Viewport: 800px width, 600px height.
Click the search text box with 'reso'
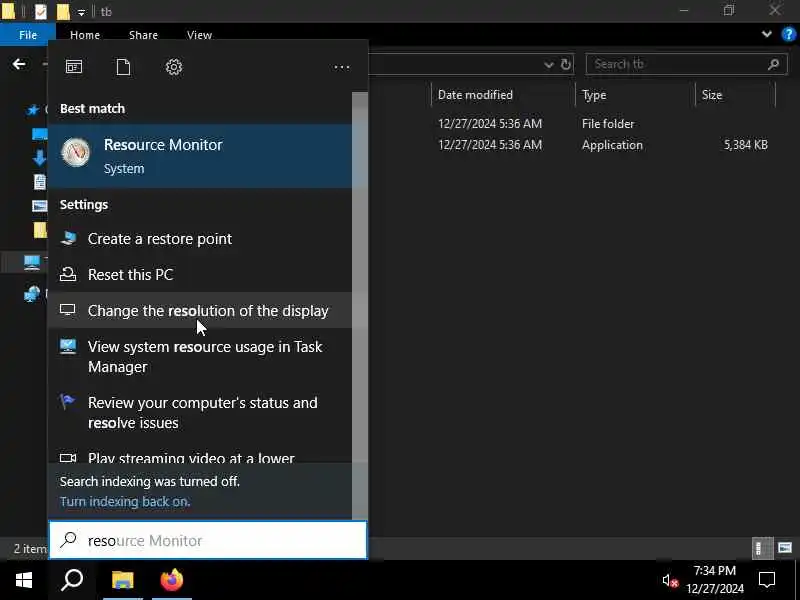tap(208, 540)
